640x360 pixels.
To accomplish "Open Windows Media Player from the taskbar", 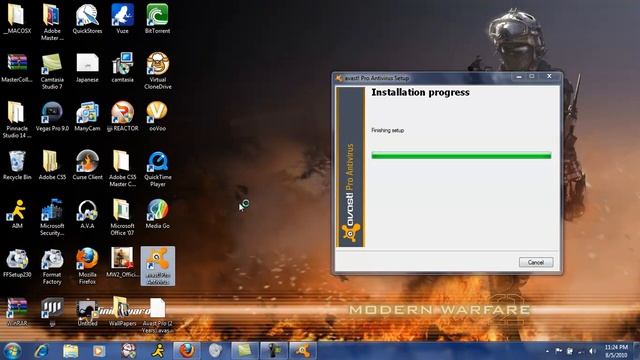I will click(99, 351).
